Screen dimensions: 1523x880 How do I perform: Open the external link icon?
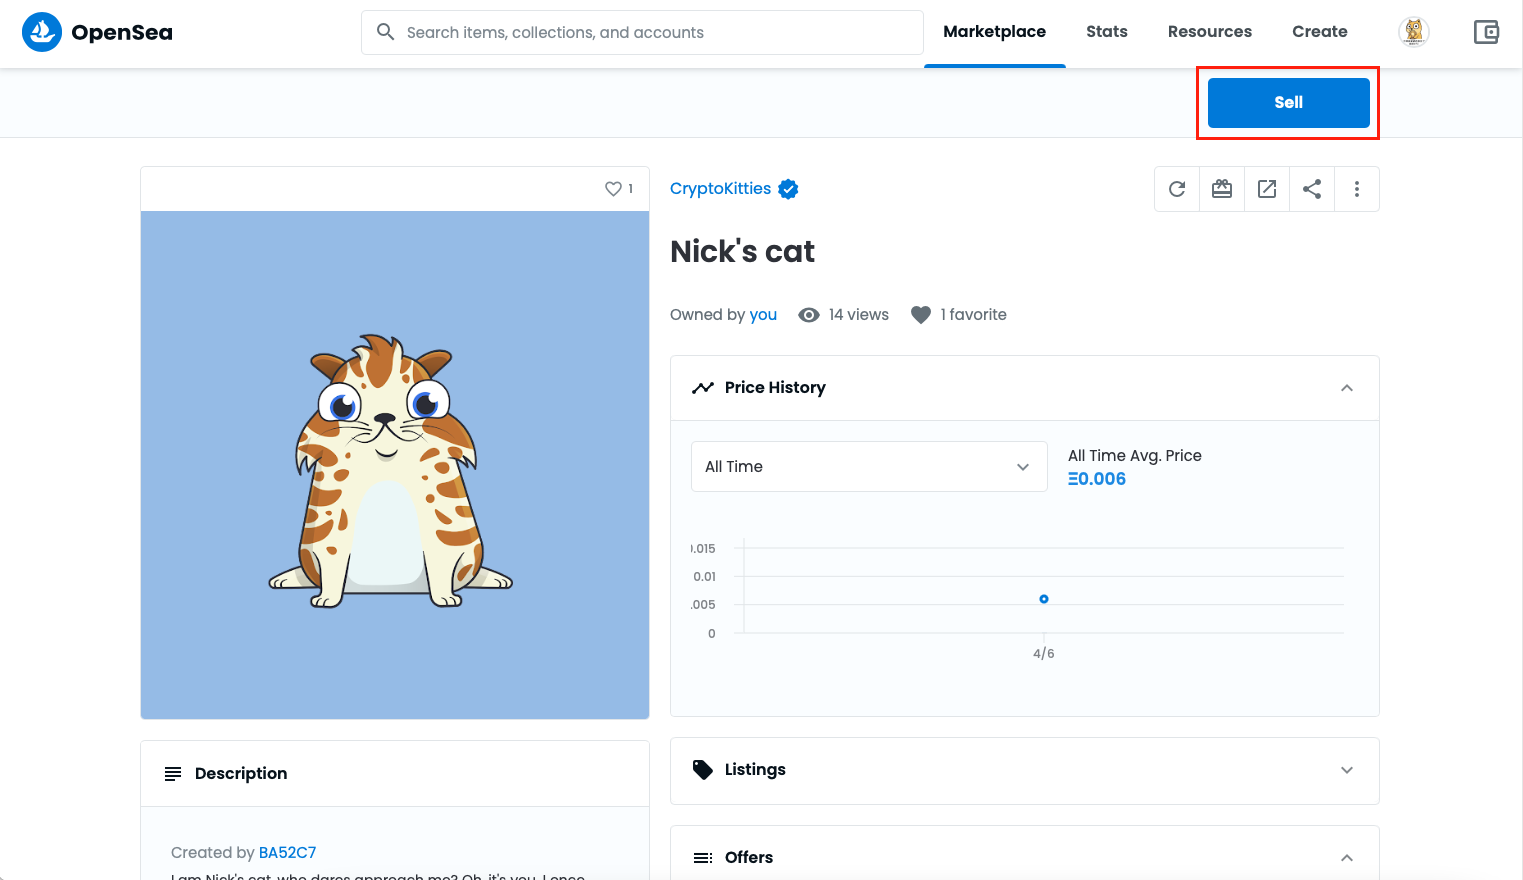[1267, 189]
